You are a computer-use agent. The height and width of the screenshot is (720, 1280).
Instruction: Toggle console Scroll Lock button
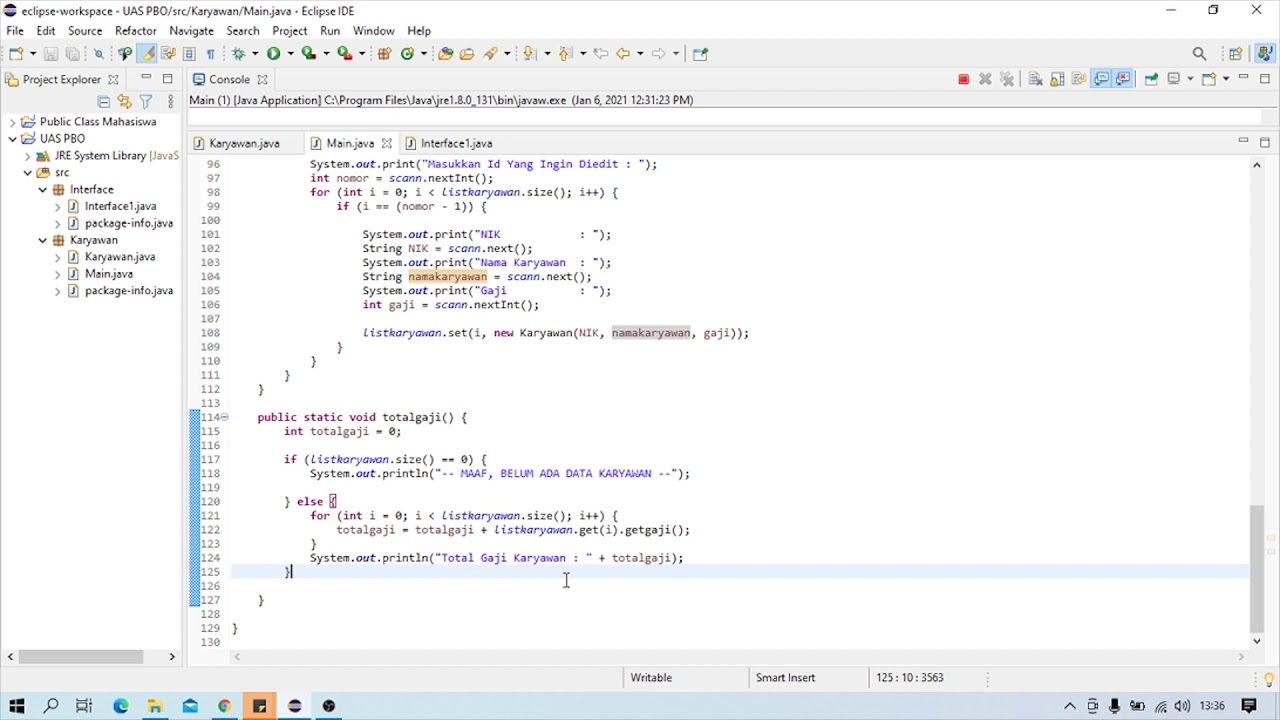(x=1057, y=79)
